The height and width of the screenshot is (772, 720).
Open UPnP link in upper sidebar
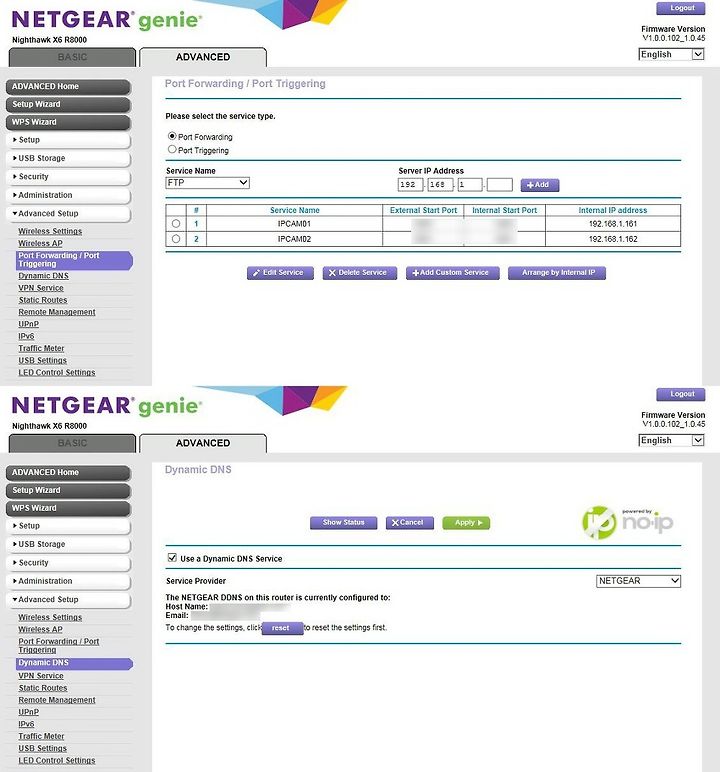pos(29,324)
